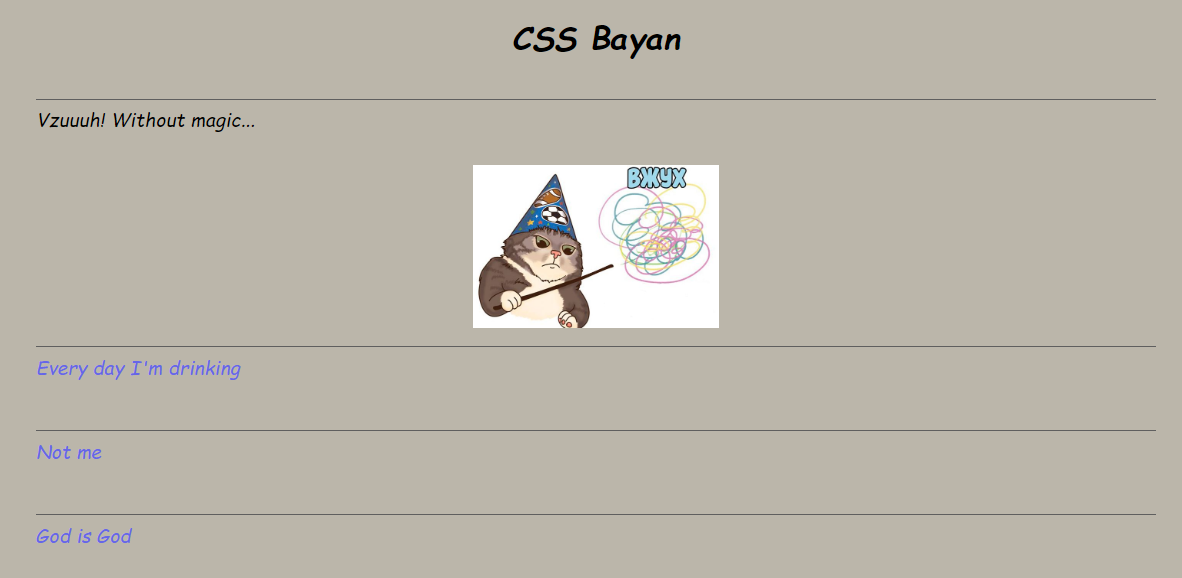Screen dimensions: 1182x578
Task: Click the "CSS Bayan" page title
Action: [x=596, y=40]
